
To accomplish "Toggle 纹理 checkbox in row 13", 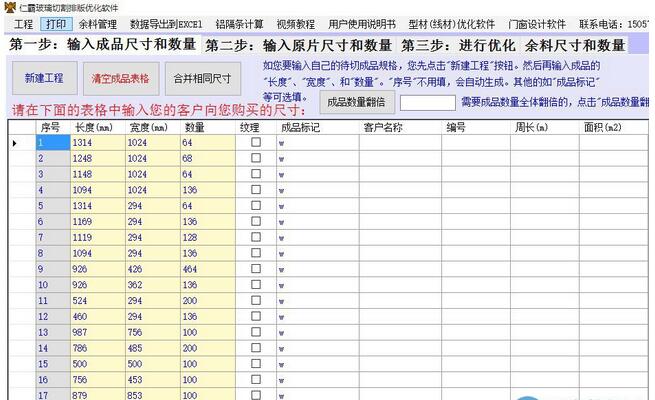I will point(256,332).
